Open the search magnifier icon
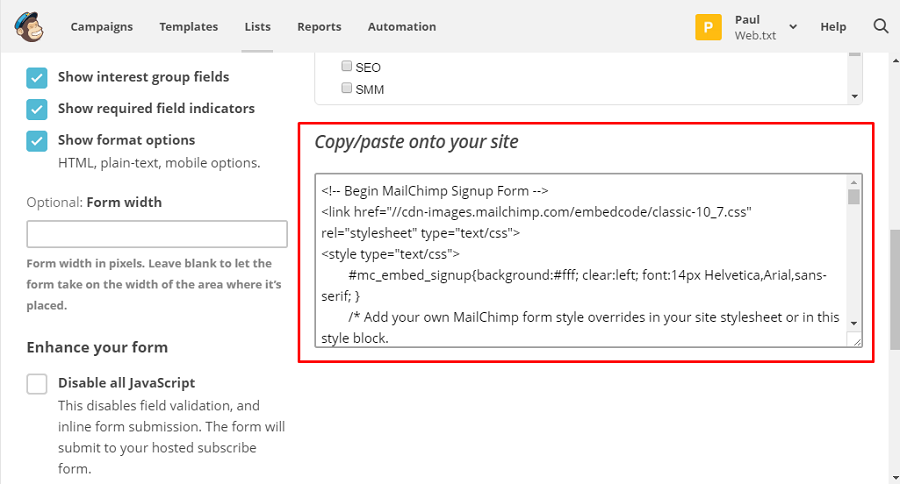900x484 pixels. (x=880, y=26)
